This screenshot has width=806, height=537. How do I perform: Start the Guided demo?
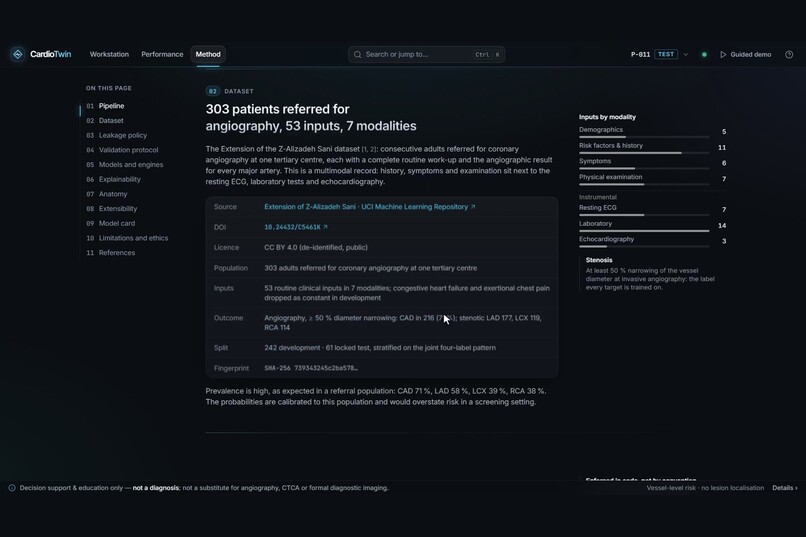click(x=745, y=54)
